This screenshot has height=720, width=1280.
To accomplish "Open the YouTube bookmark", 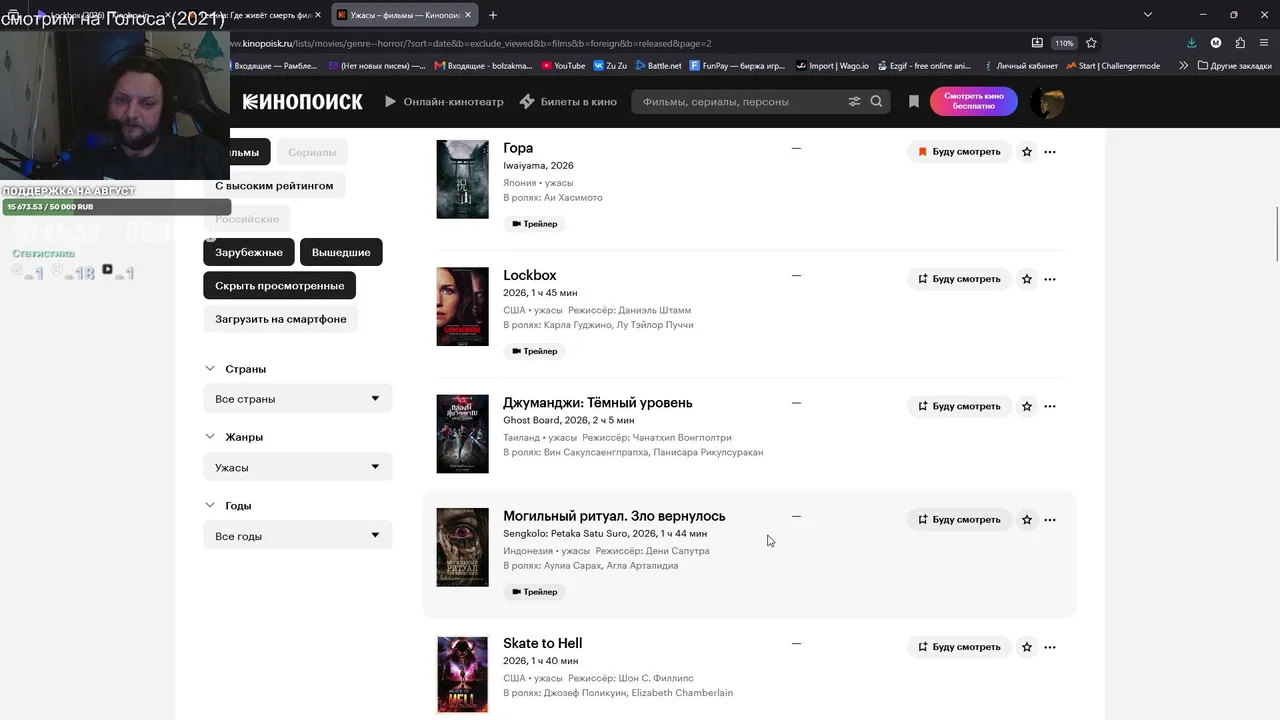I will click(x=563, y=66).
